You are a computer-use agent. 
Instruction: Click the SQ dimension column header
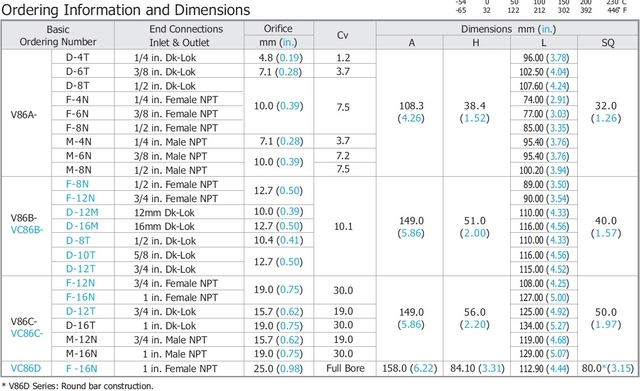pyautogui.click(x=608, y=42)
